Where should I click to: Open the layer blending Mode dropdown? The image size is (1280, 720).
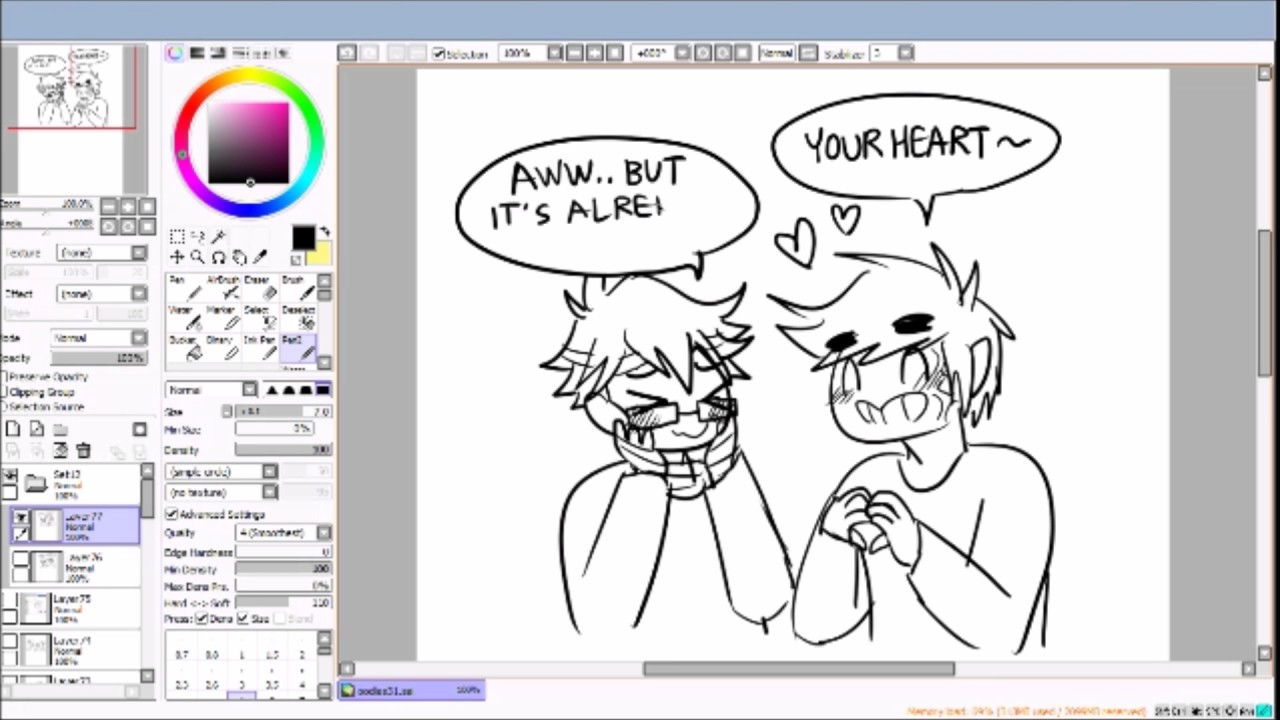98,338
